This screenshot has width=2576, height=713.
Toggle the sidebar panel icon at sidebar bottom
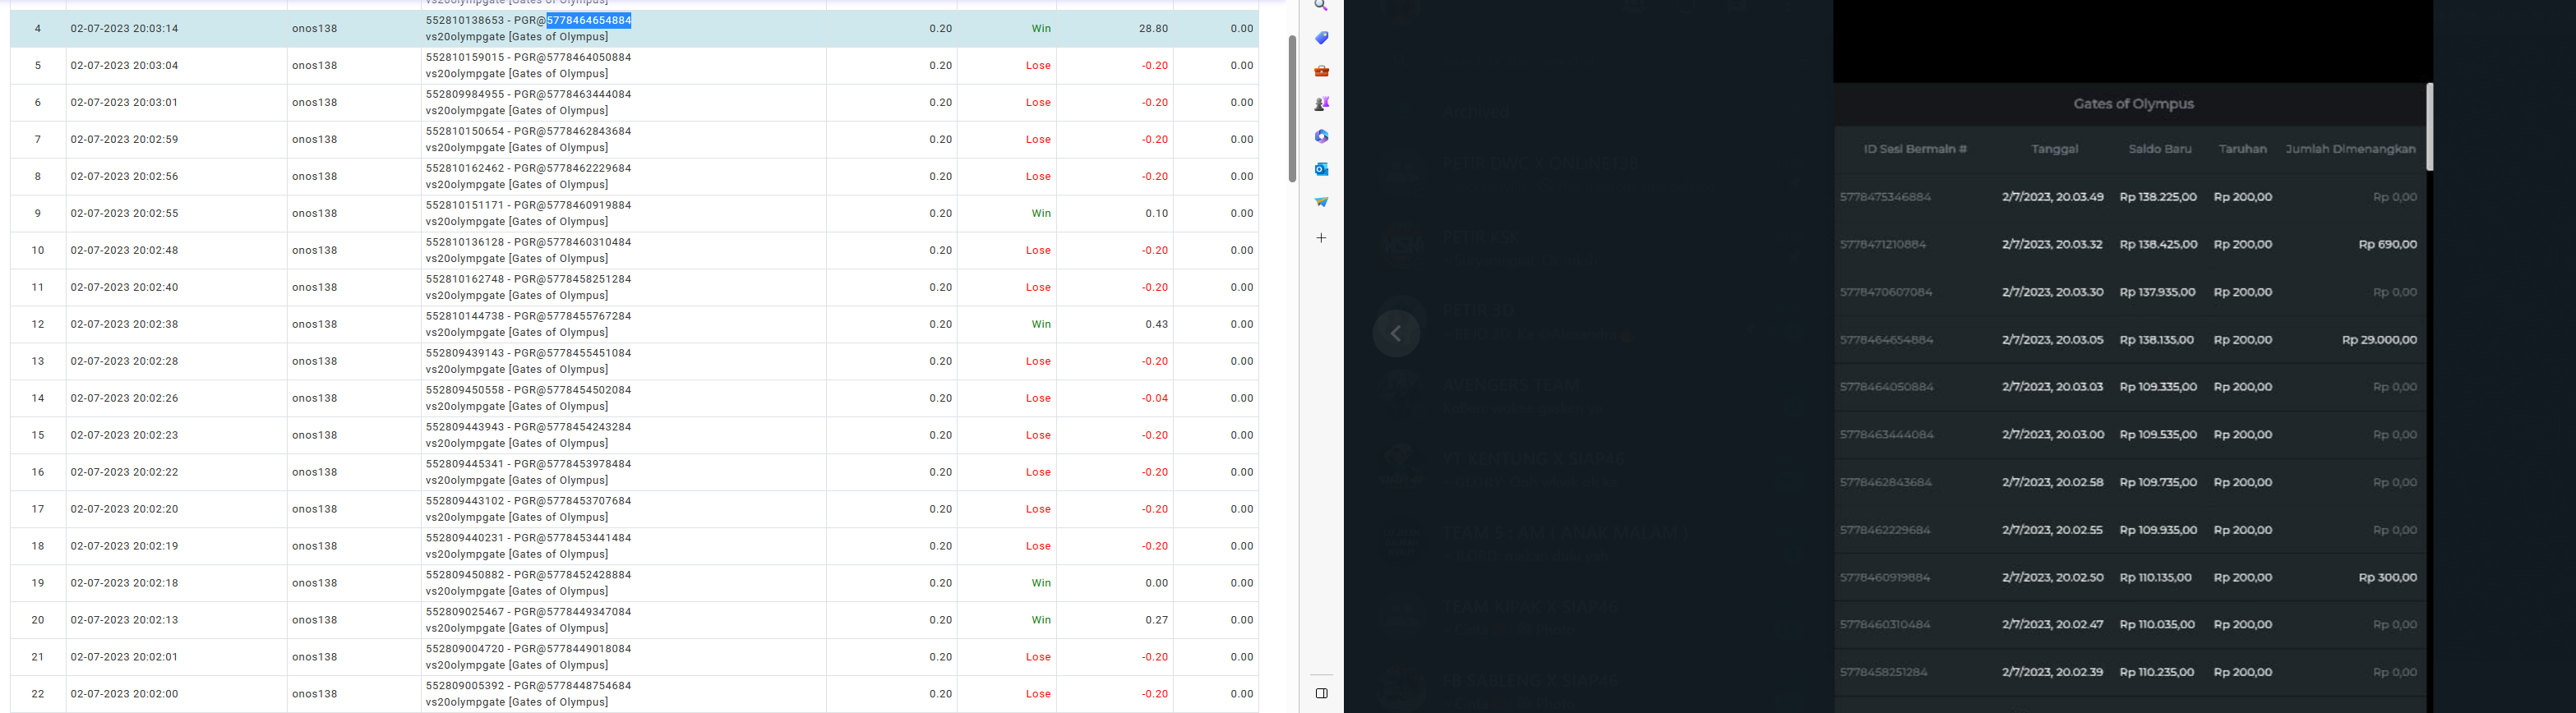tap(1321, 693)
